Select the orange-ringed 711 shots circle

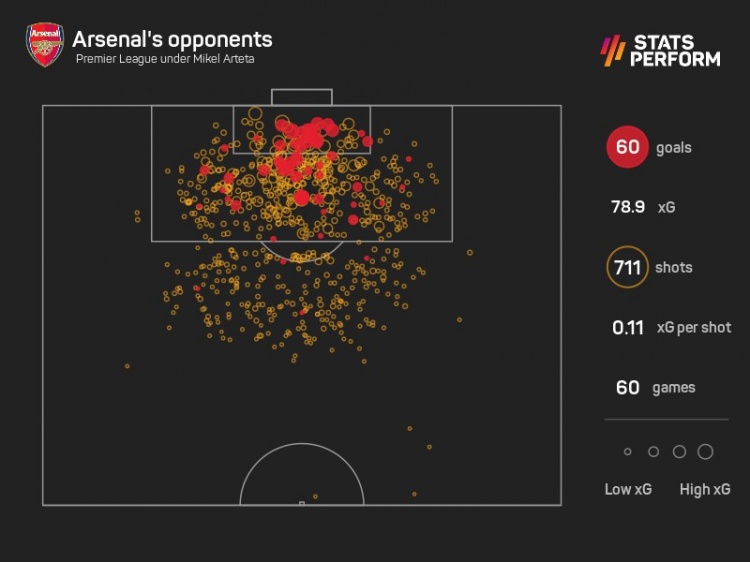(627, 267)
